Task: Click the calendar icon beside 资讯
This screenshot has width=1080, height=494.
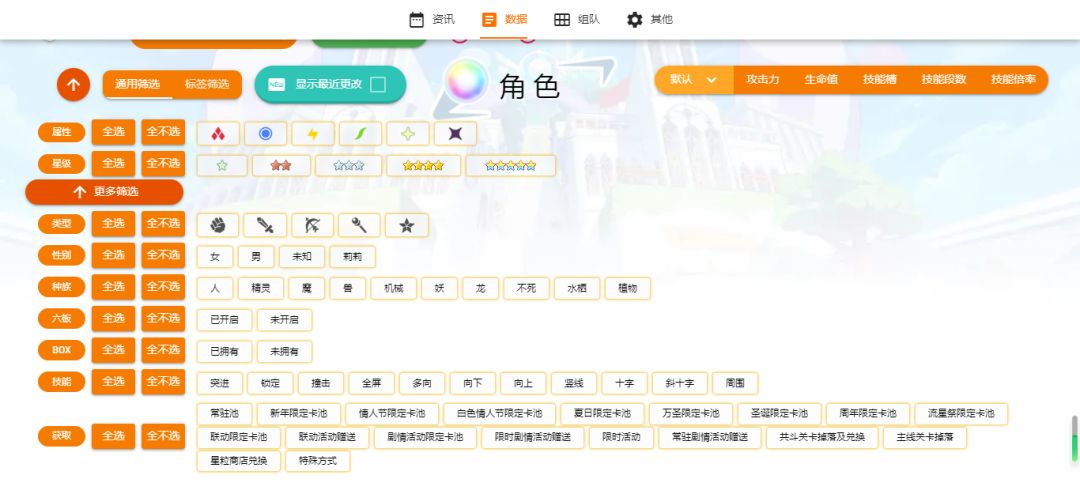Action: (417, 19)
